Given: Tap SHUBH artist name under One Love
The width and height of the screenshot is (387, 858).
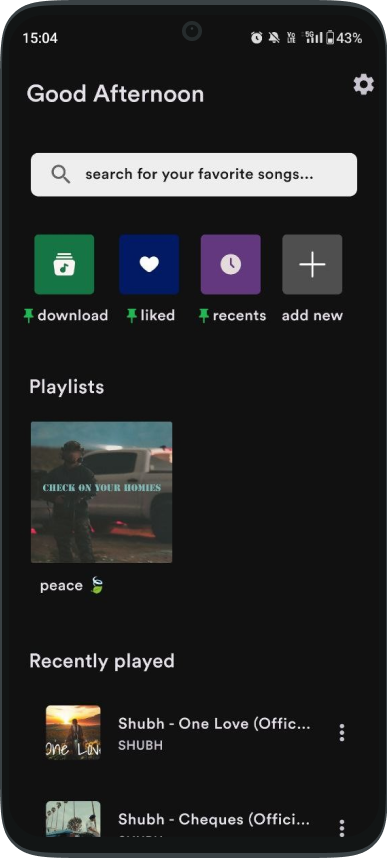Looking at the screenshot, I should [140, 746].
